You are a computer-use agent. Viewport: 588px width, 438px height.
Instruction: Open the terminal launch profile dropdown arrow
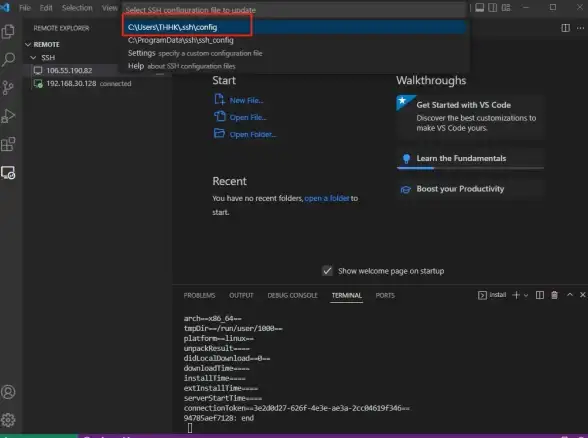coord(526,296)
